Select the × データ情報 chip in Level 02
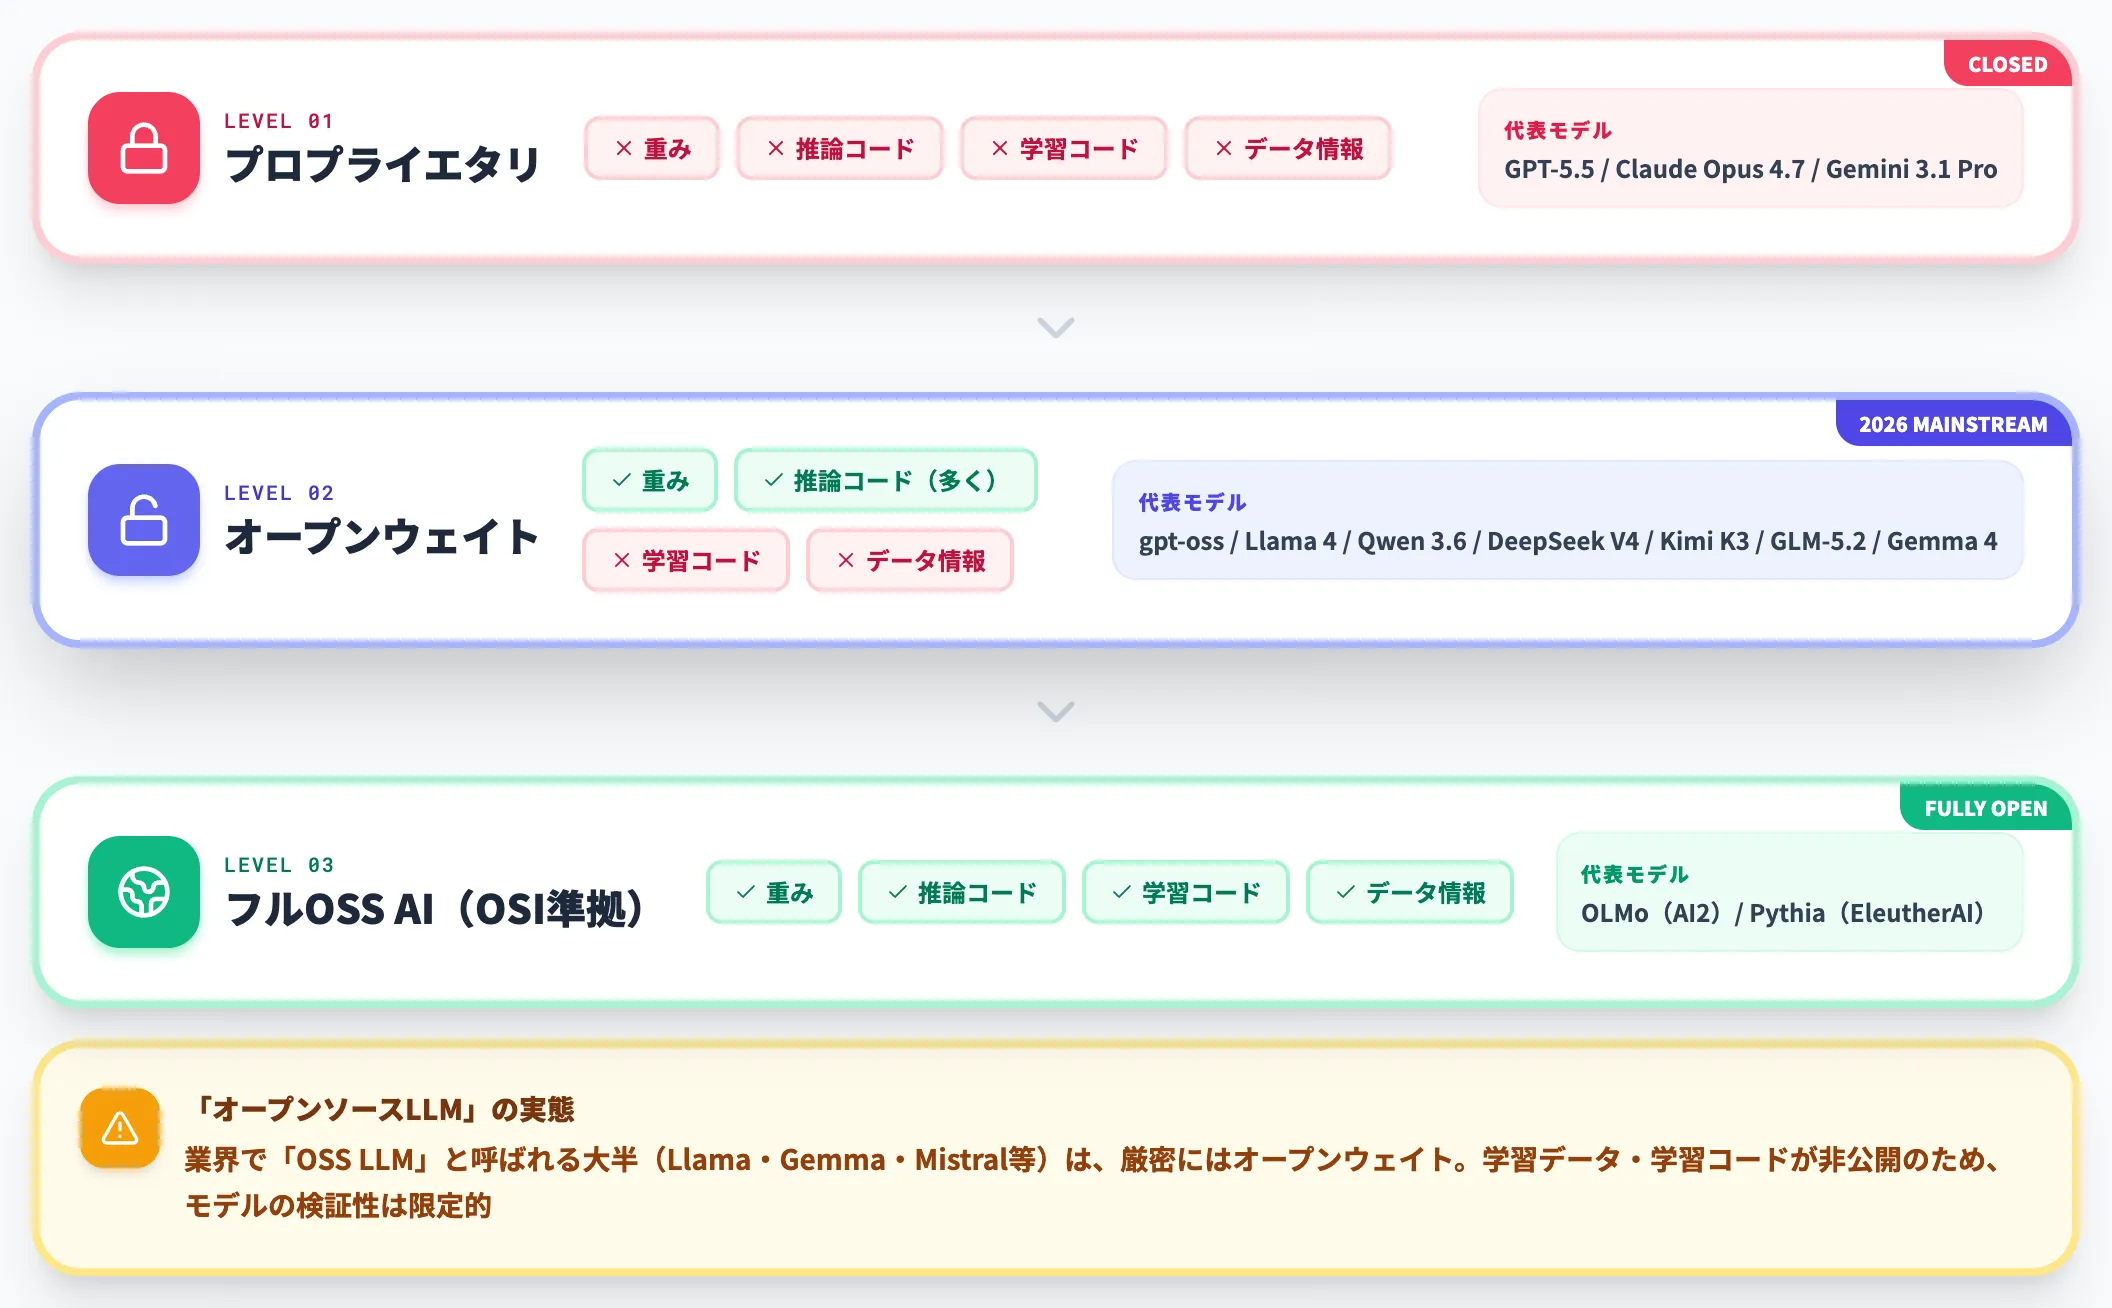The width and height of the screenshot is (2112, 1308). (x=910, y=560)
